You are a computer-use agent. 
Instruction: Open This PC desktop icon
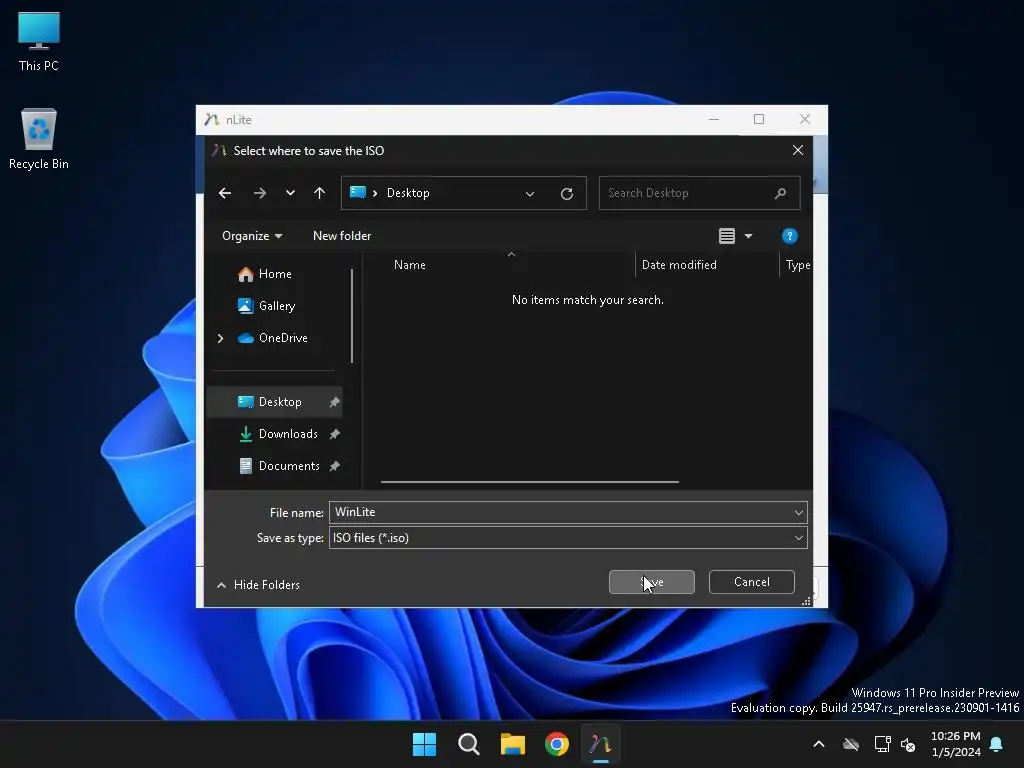point(39,41)
